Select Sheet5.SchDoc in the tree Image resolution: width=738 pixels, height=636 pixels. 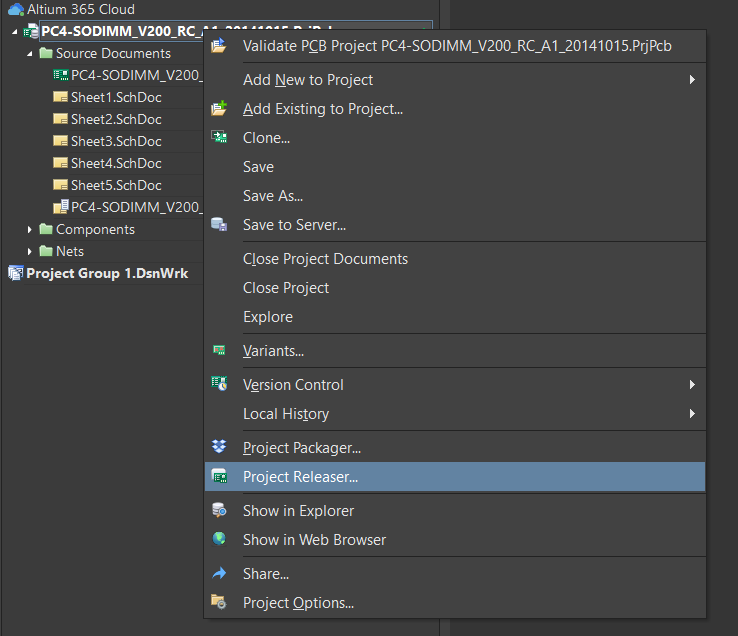point(116,185)
